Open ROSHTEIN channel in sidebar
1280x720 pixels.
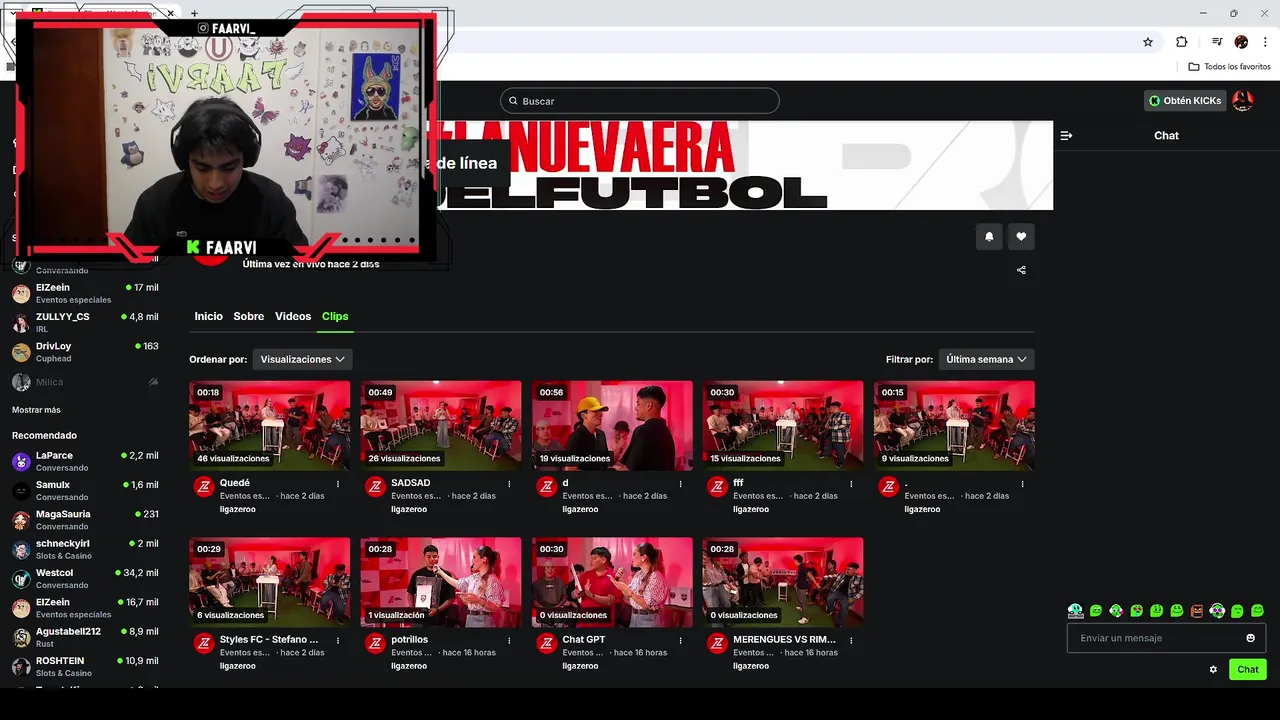pos(85,667)
